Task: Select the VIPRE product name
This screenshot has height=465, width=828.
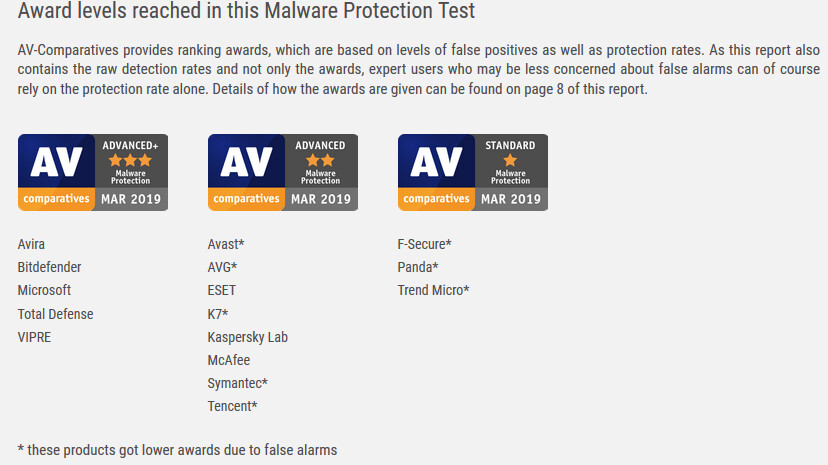Action: pyautogui.click(x=34, y=337)
